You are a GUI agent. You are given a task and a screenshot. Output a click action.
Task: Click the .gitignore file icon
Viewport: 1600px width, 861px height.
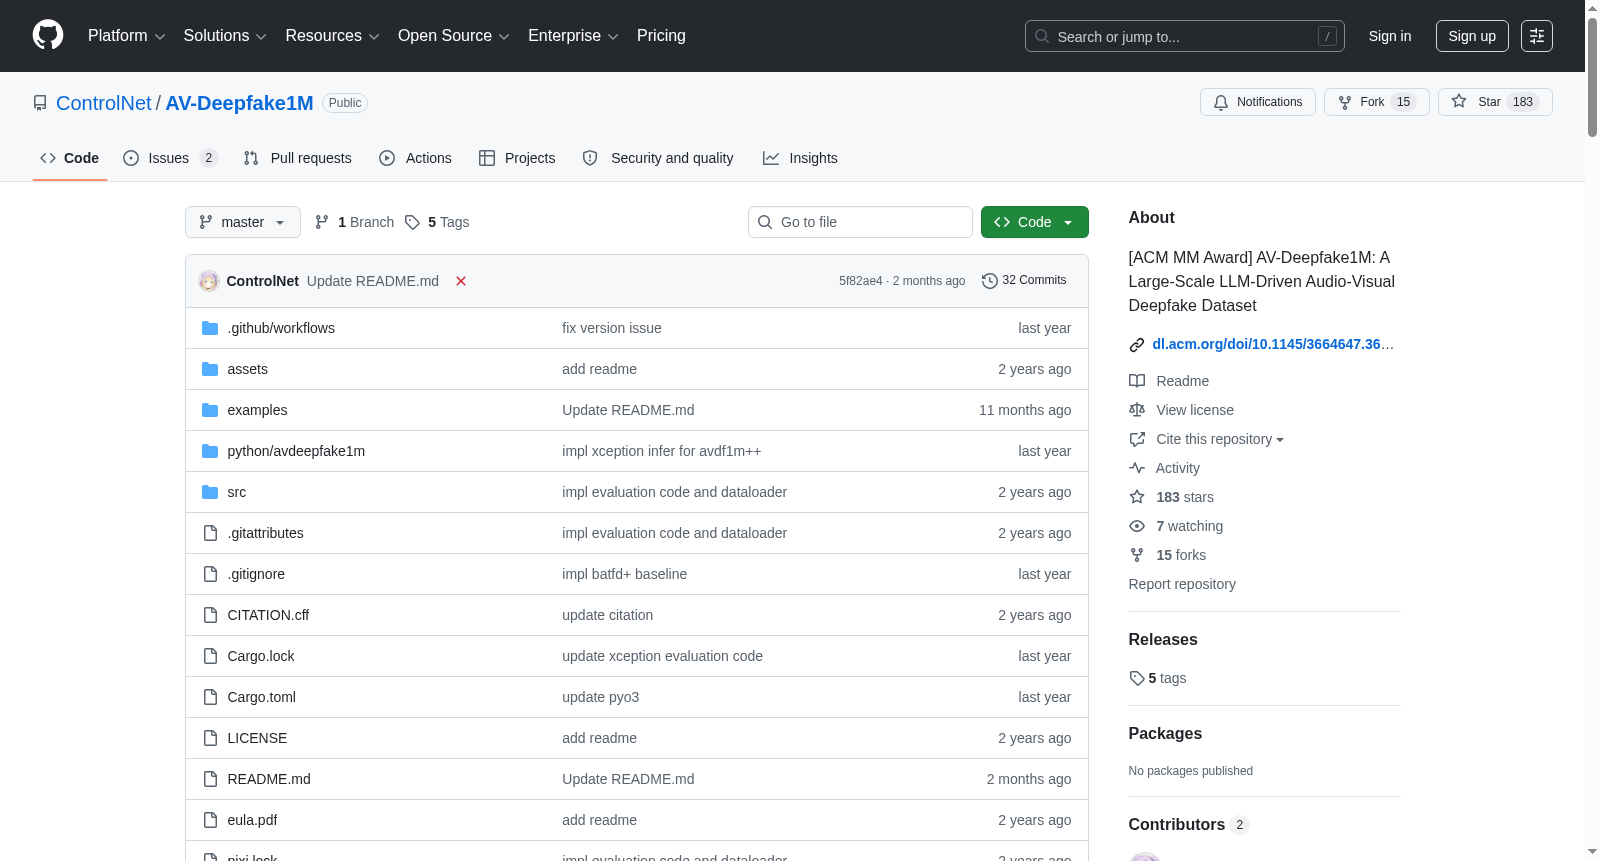point(210,574)
